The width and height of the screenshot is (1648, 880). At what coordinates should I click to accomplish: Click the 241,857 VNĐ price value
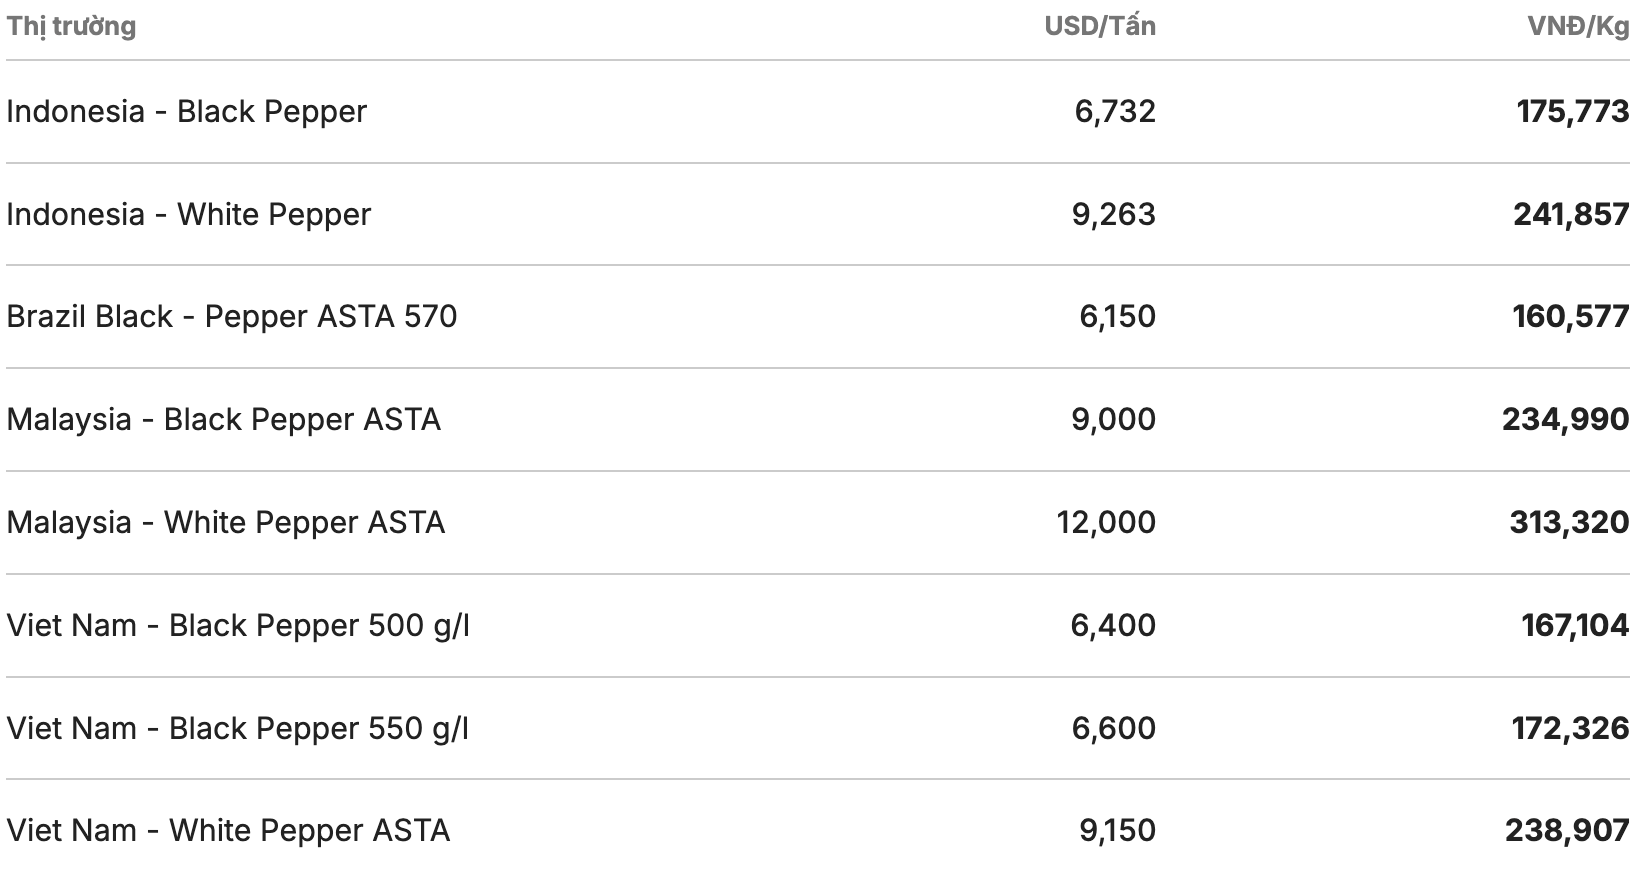coord(1570,214)
